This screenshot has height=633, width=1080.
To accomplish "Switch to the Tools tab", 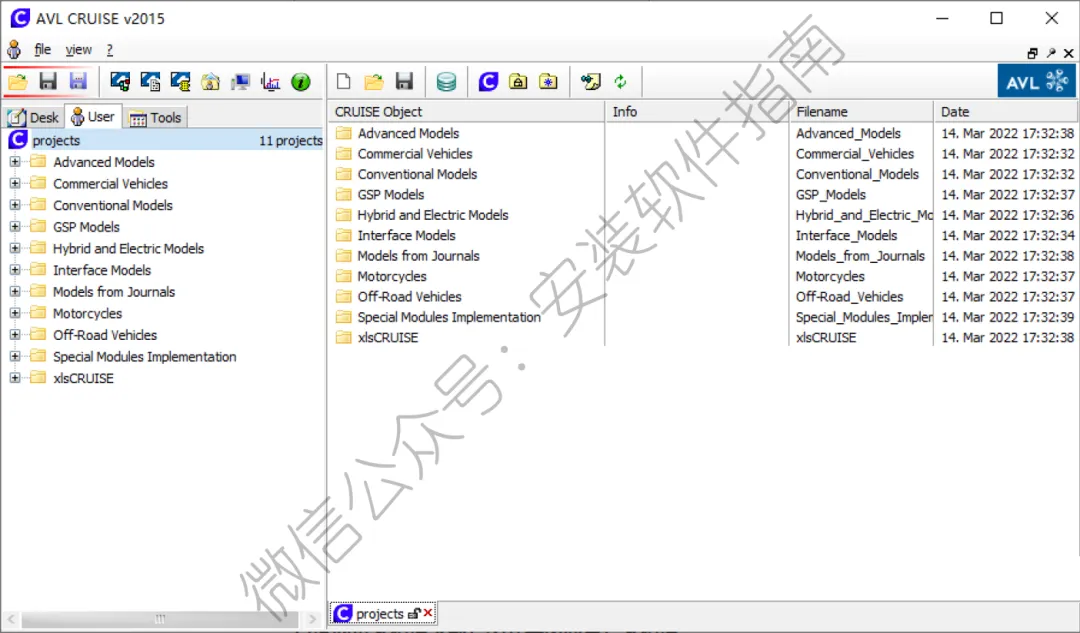I will pos(156,117).
